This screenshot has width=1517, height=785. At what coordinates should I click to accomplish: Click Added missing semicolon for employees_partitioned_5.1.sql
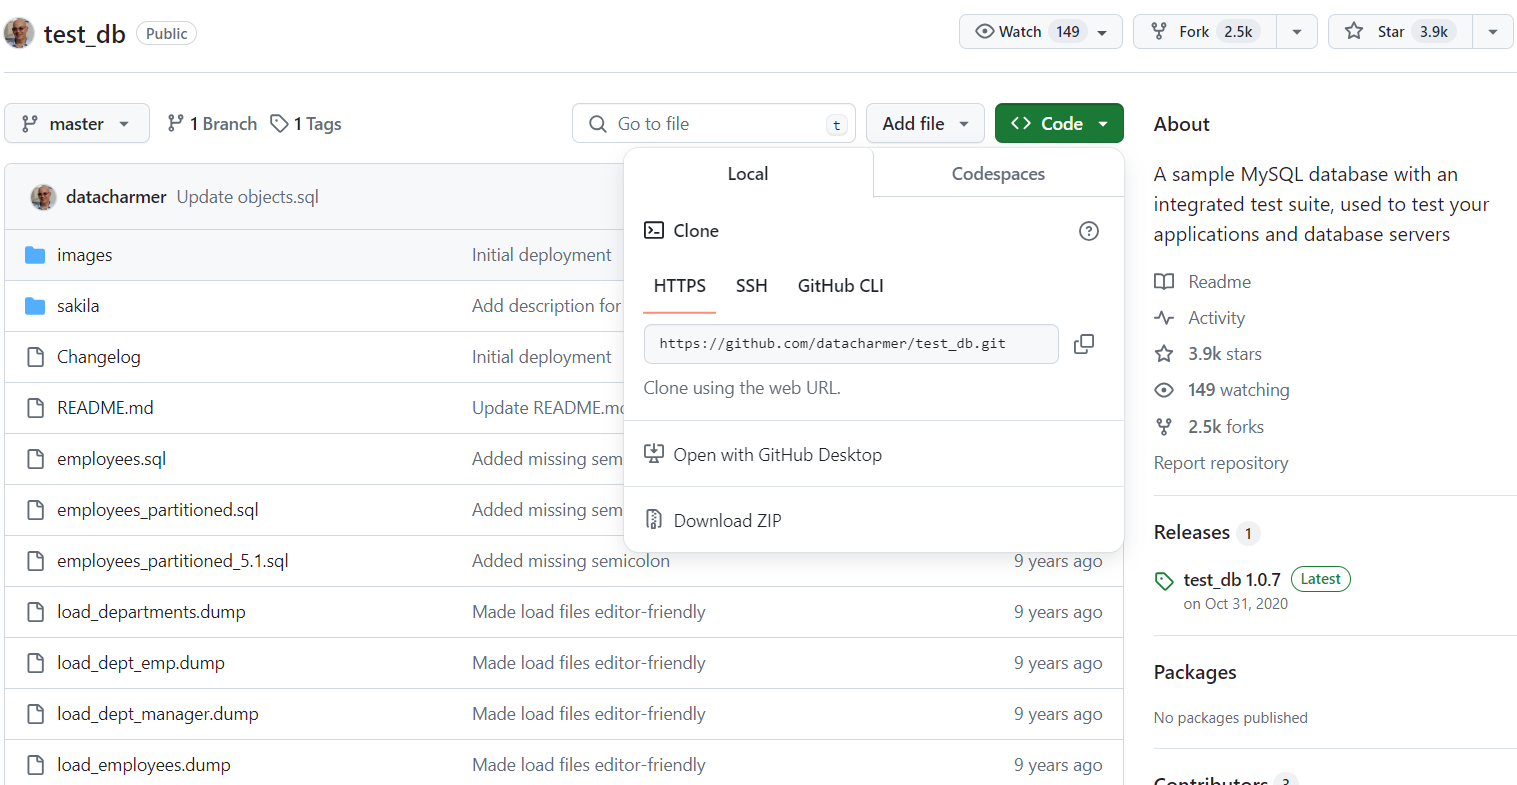(571, 561)
